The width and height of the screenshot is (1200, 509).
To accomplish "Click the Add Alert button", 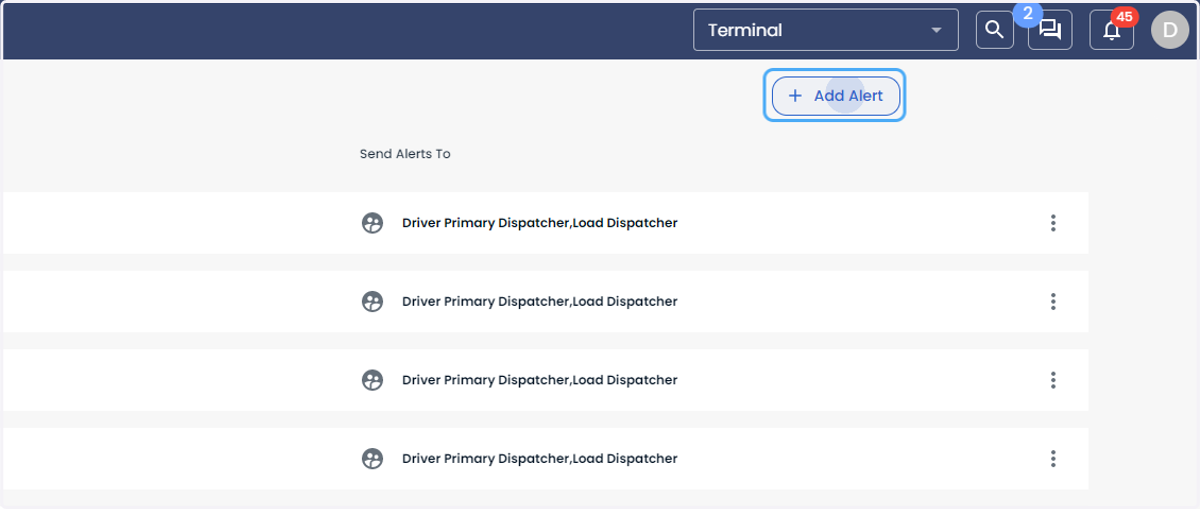I will click(x=835, y=96).
